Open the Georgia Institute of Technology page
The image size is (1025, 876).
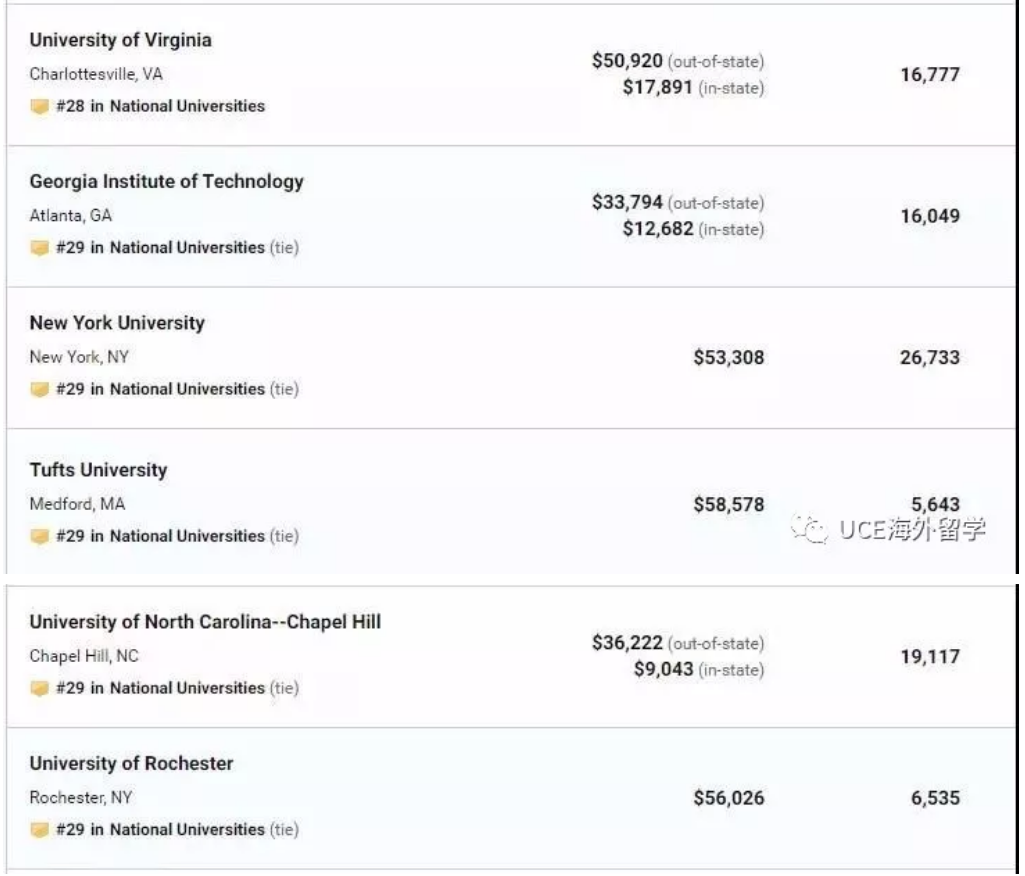(166, 182)
